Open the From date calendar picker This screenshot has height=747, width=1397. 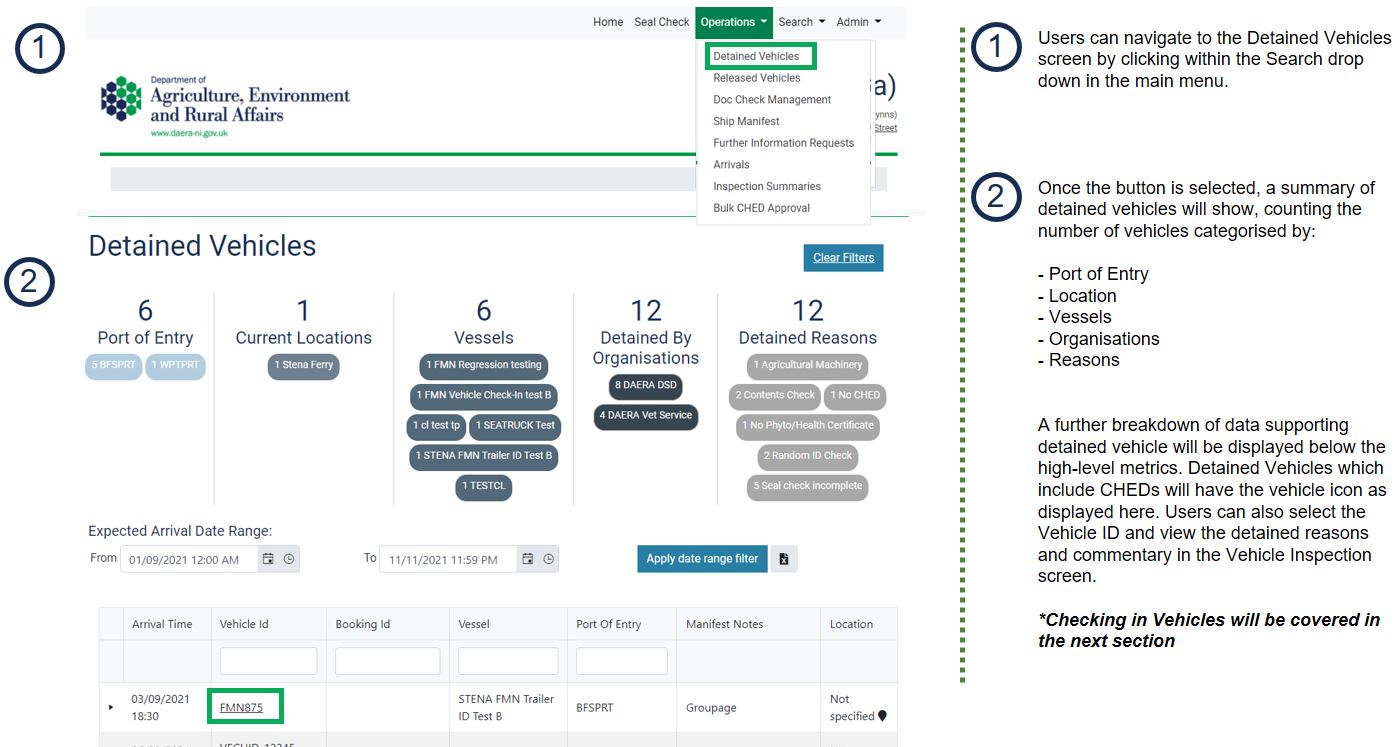[268, 559]
